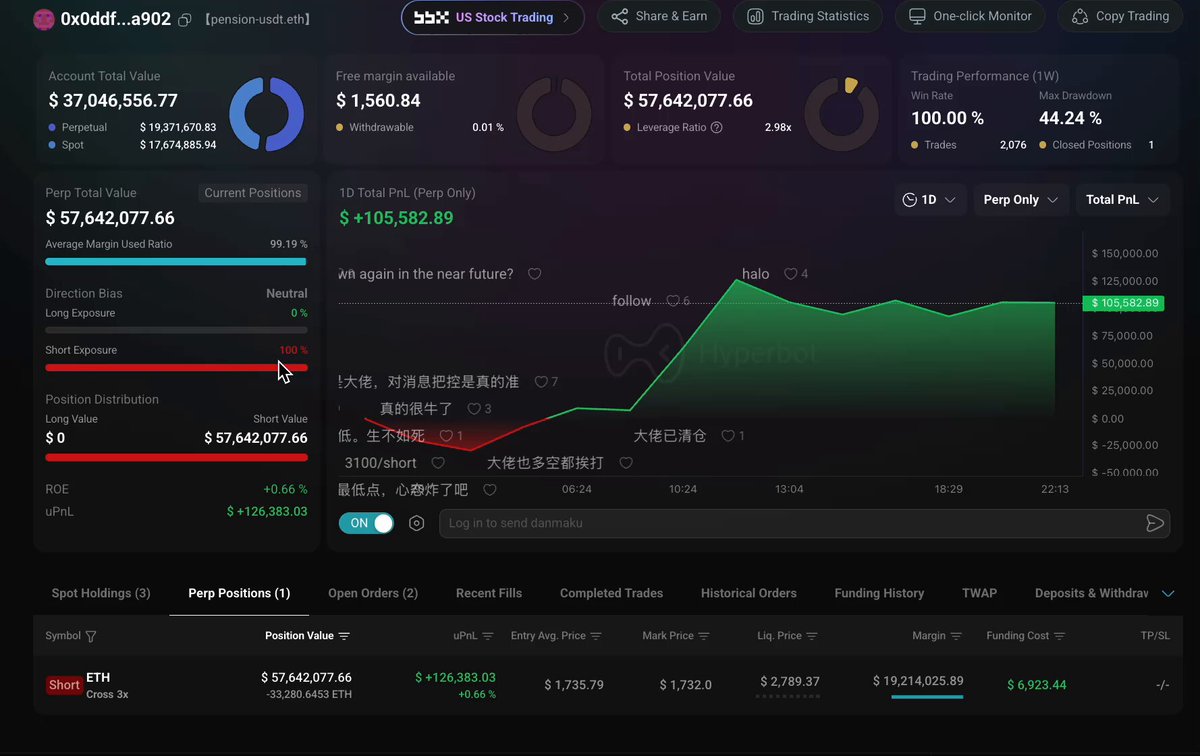Sort by Funding Cost column icon
Image resolution: width=1200 pixels, height=756 pixels.
pyautogui.click(x=1059, y=636)
